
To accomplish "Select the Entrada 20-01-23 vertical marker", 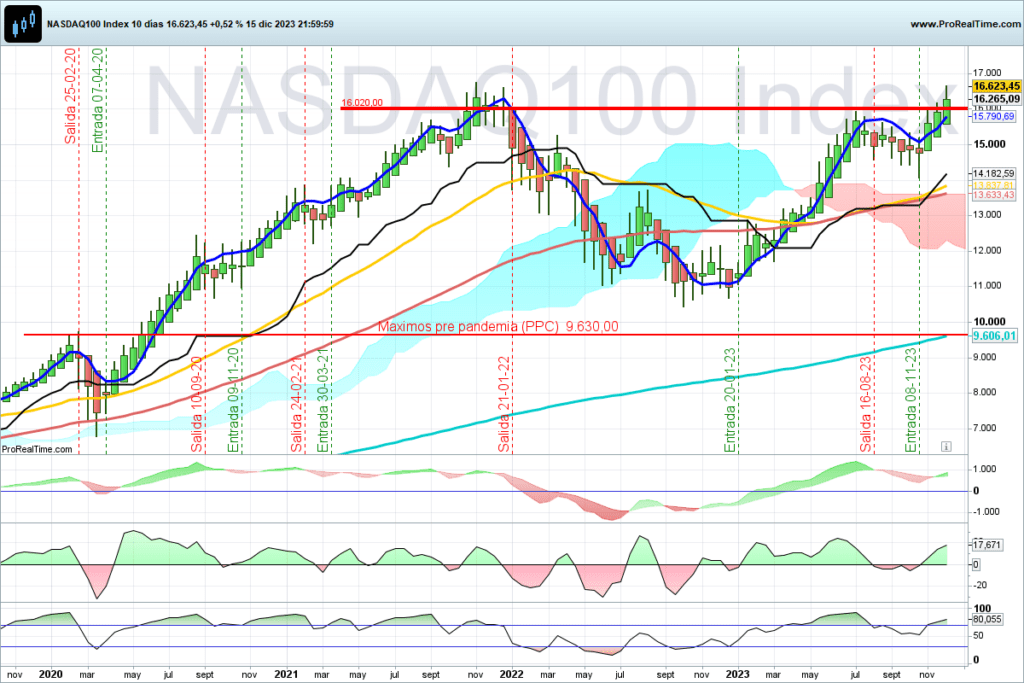I will pos(730,400).
